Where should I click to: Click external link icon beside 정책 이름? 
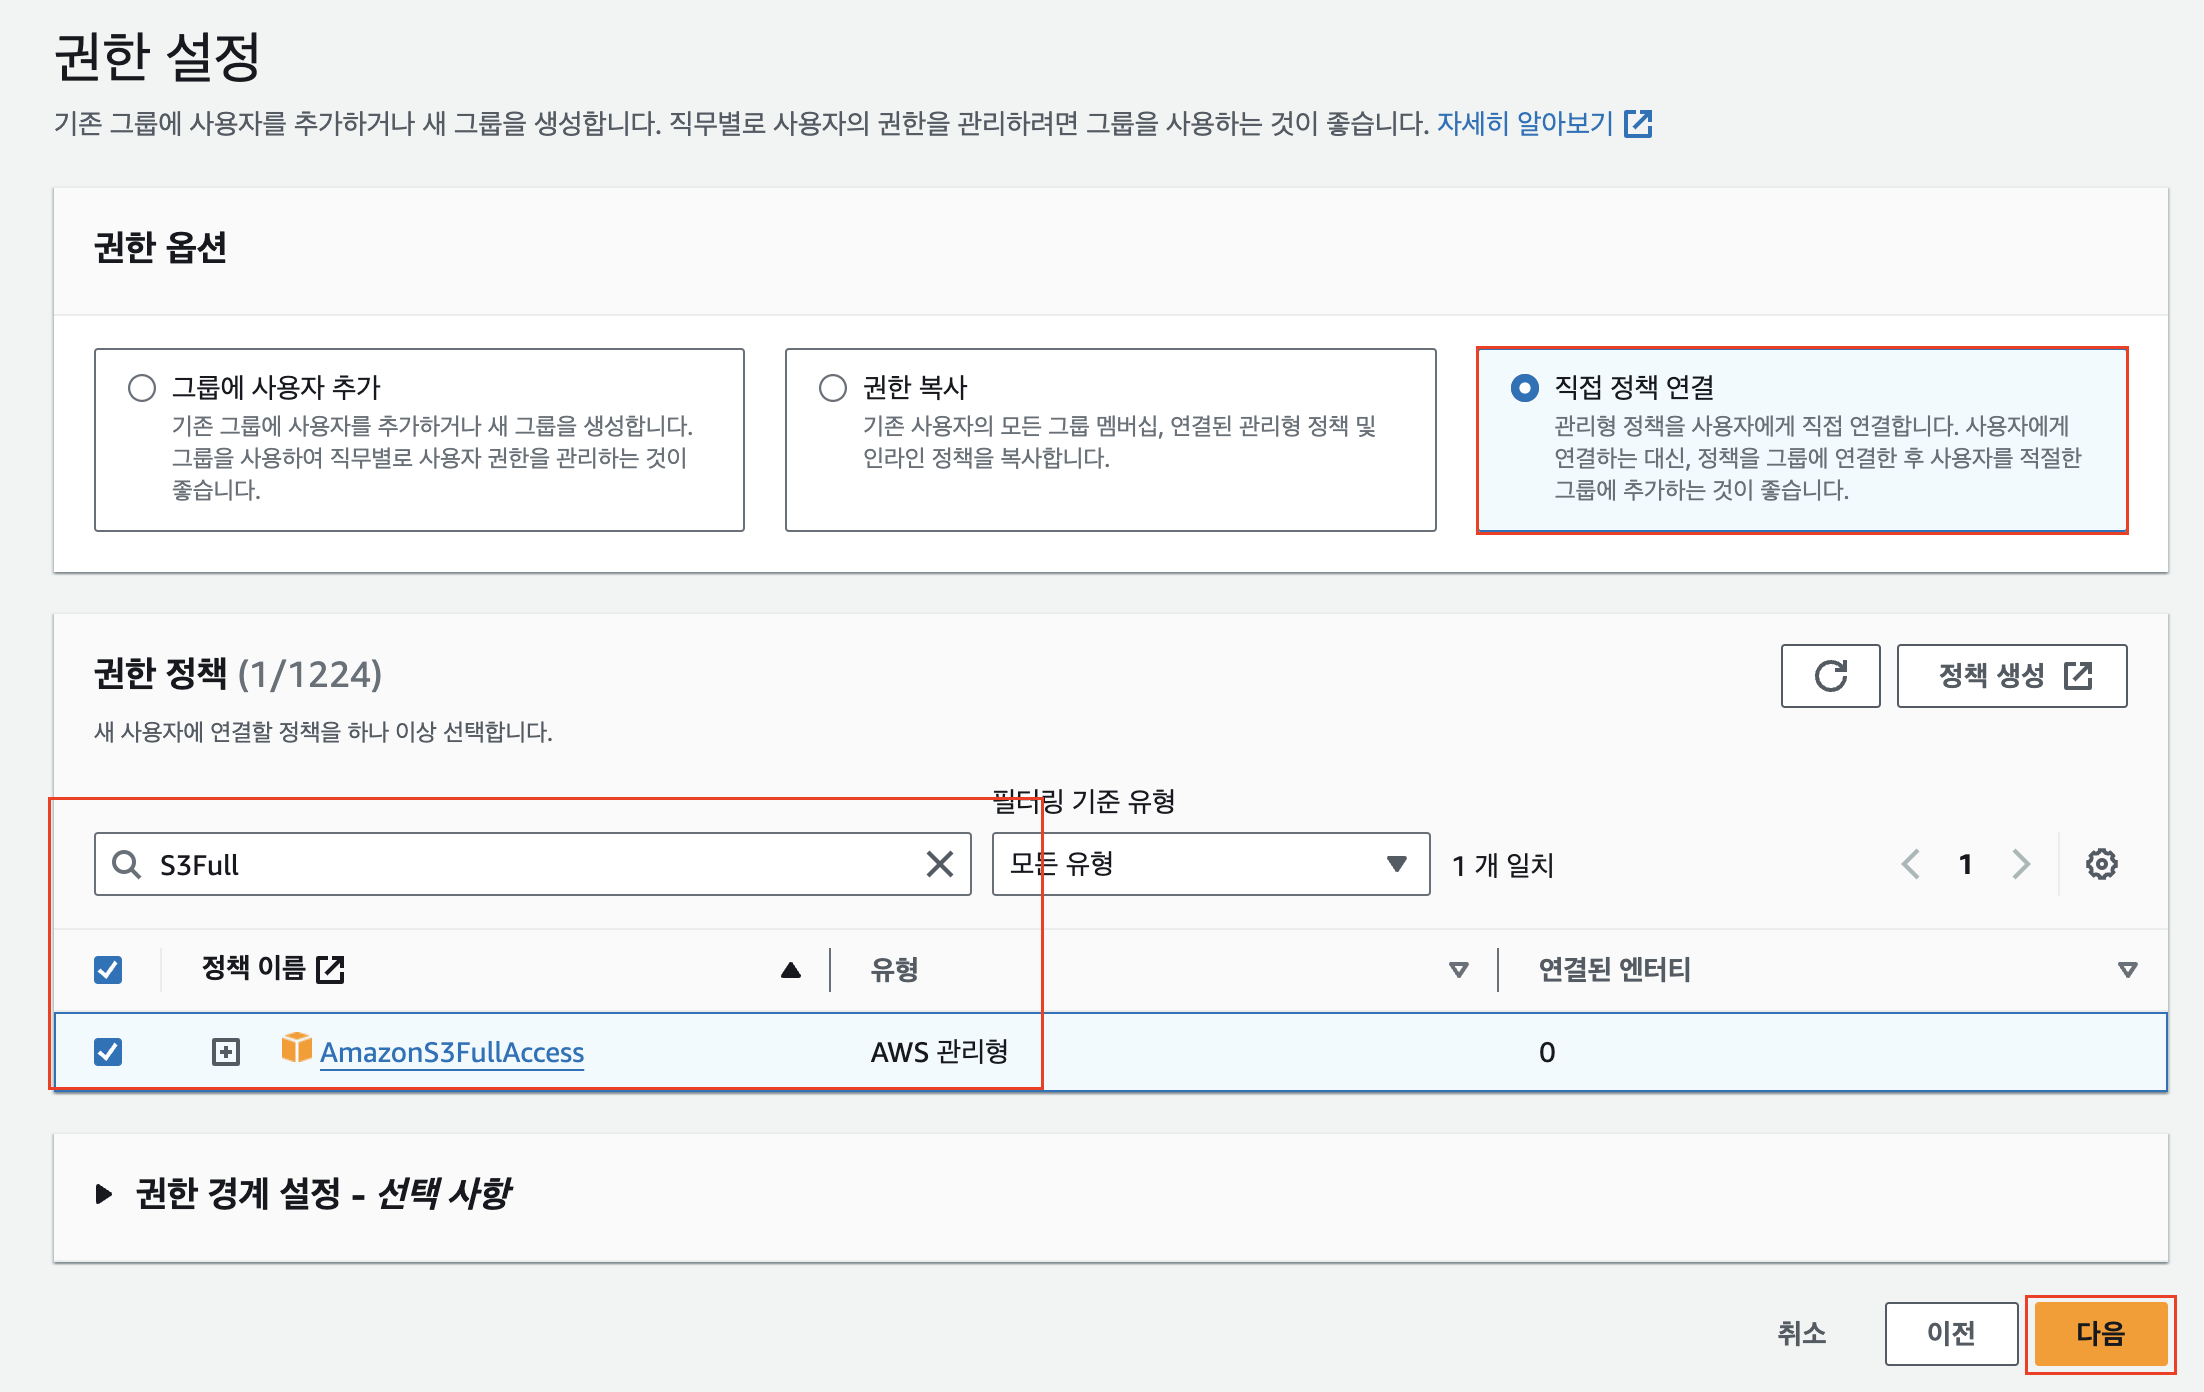[x=330, y=969]
